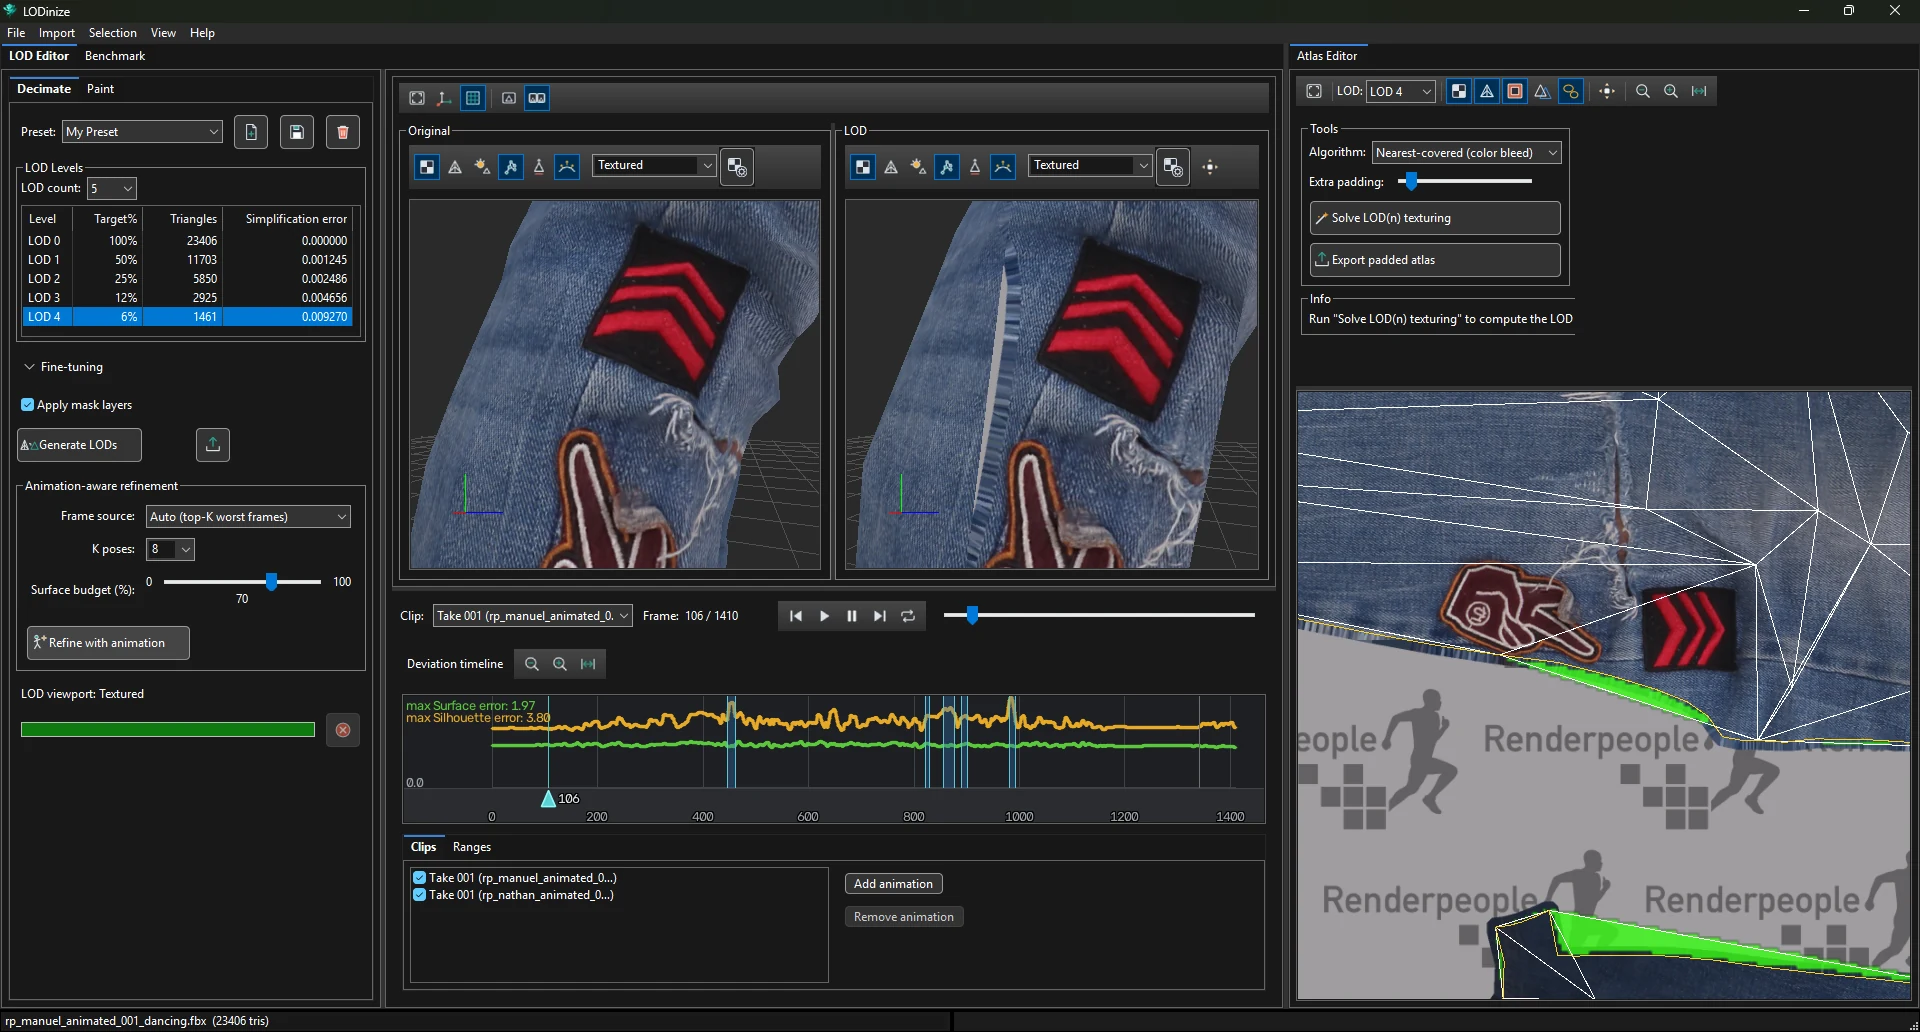Screen dimensions: 1920x1032
Task: Click the pan/center icon in LOD viewport toolbar
Action: point(1211,167)
